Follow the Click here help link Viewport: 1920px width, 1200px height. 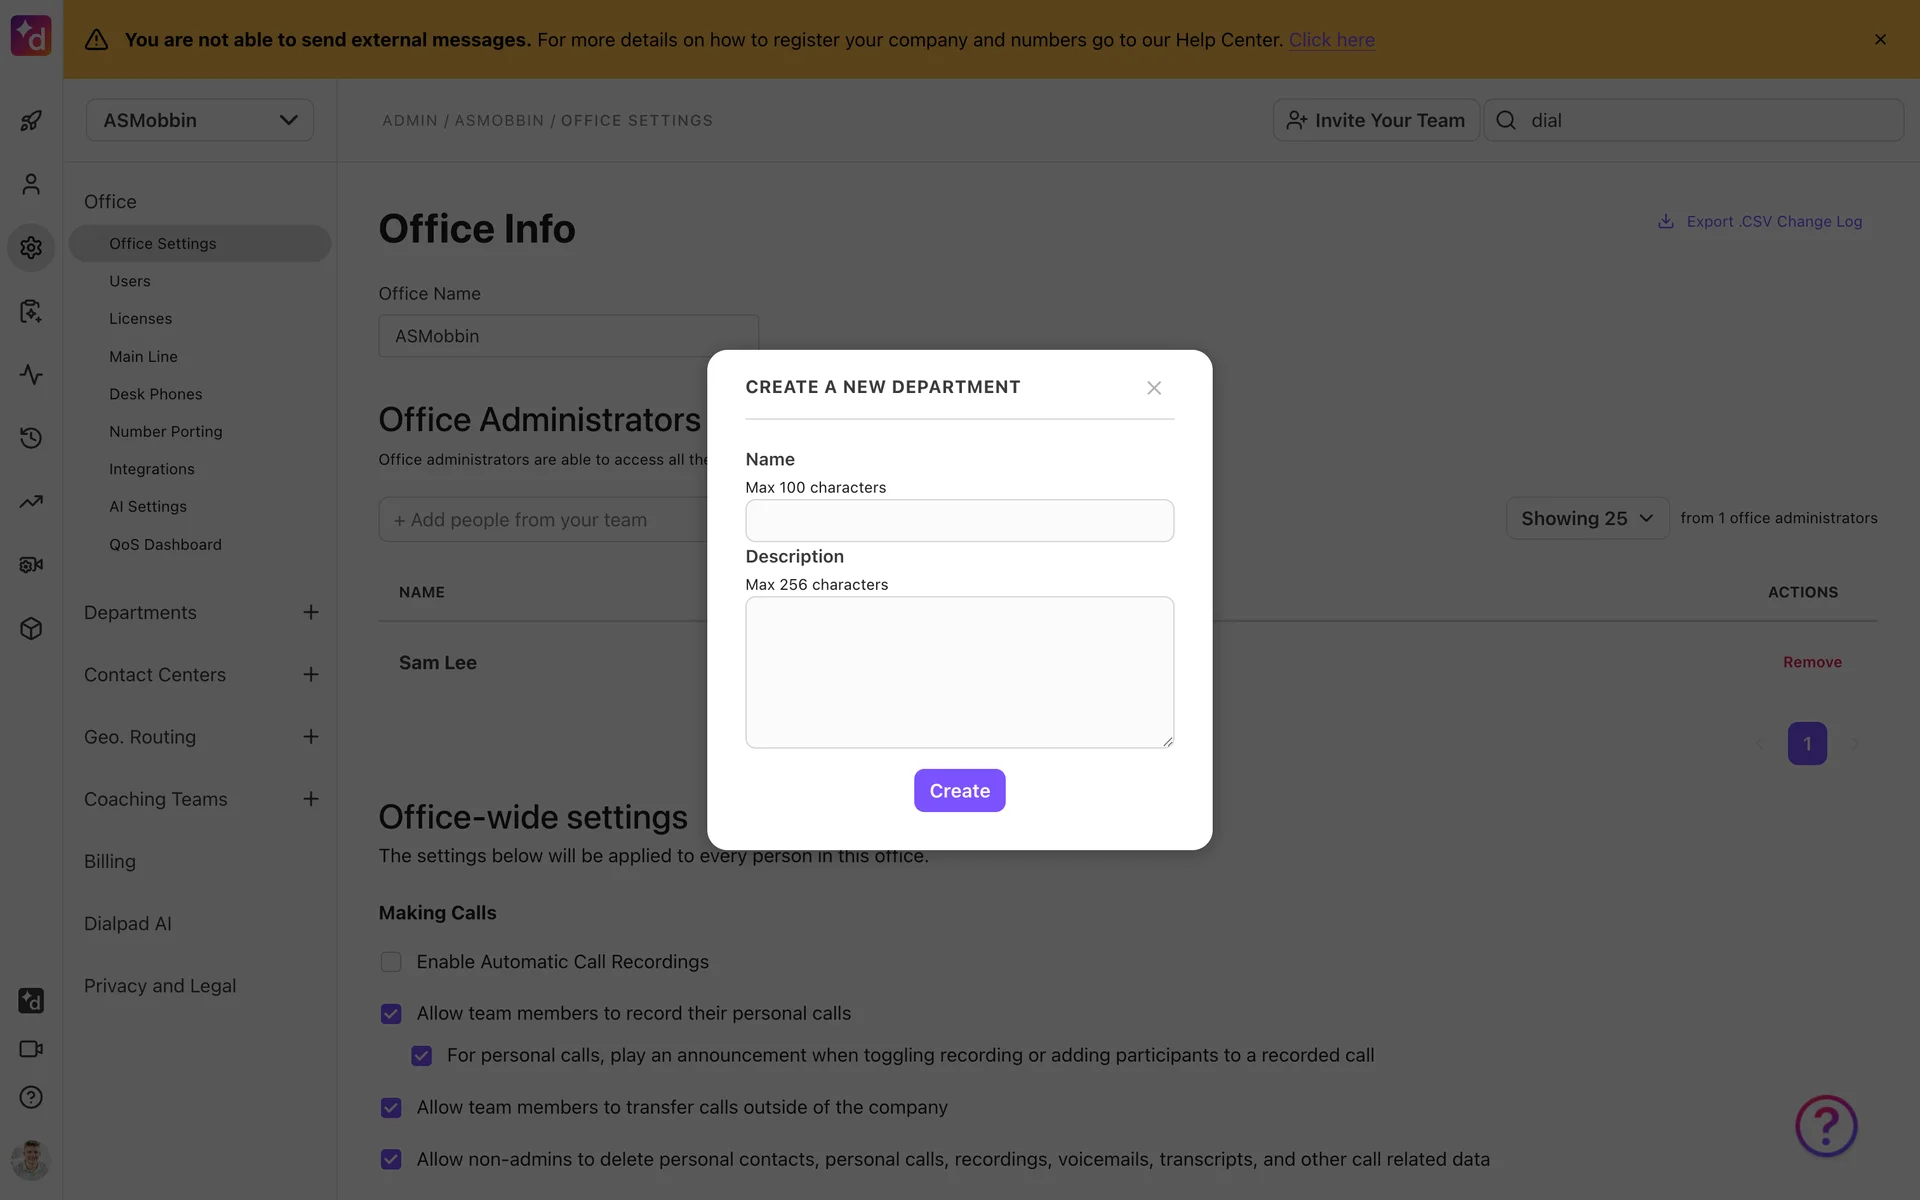[1331, 40]
